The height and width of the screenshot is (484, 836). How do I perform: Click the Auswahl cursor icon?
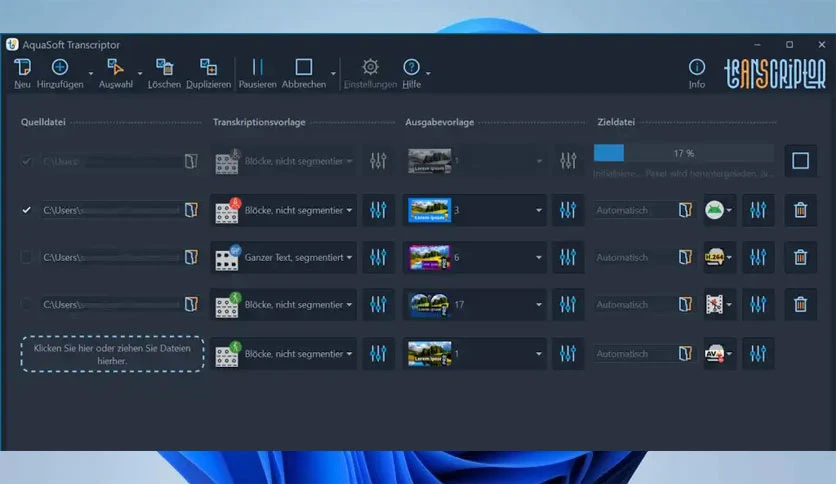pyautogui.click(x=115, y=67)
